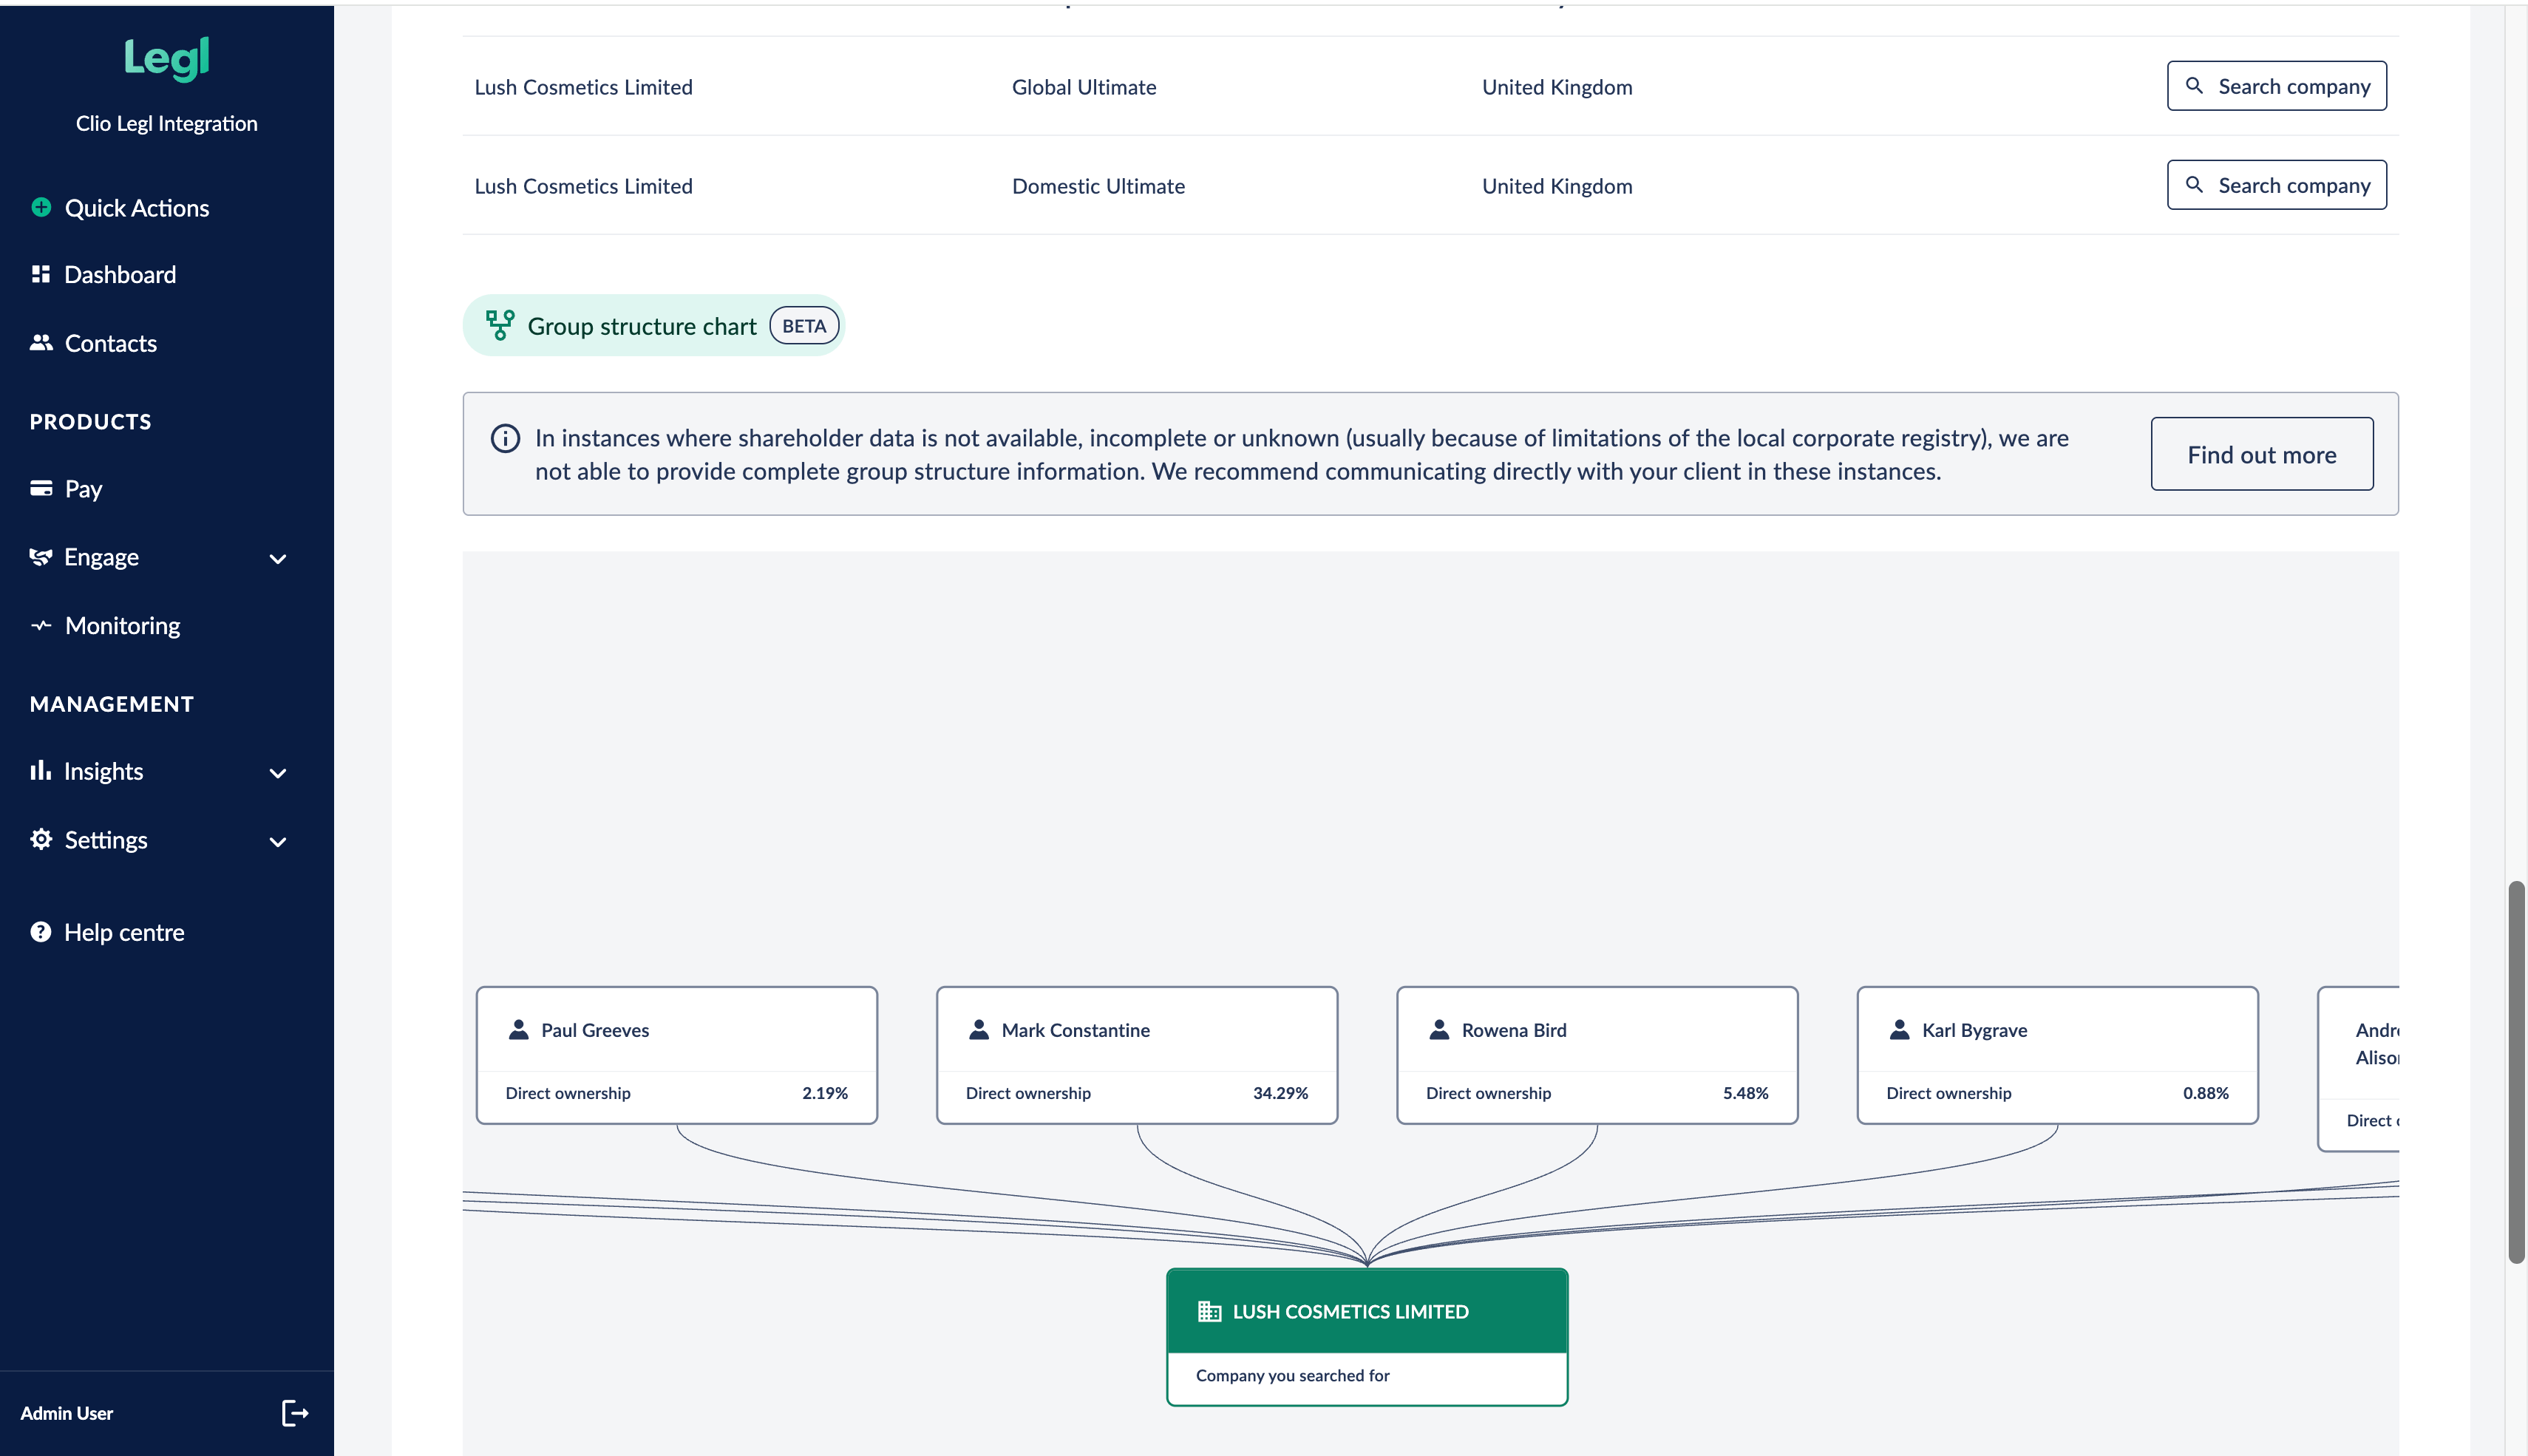Open the Dashboard menu item

pos(120,274)
